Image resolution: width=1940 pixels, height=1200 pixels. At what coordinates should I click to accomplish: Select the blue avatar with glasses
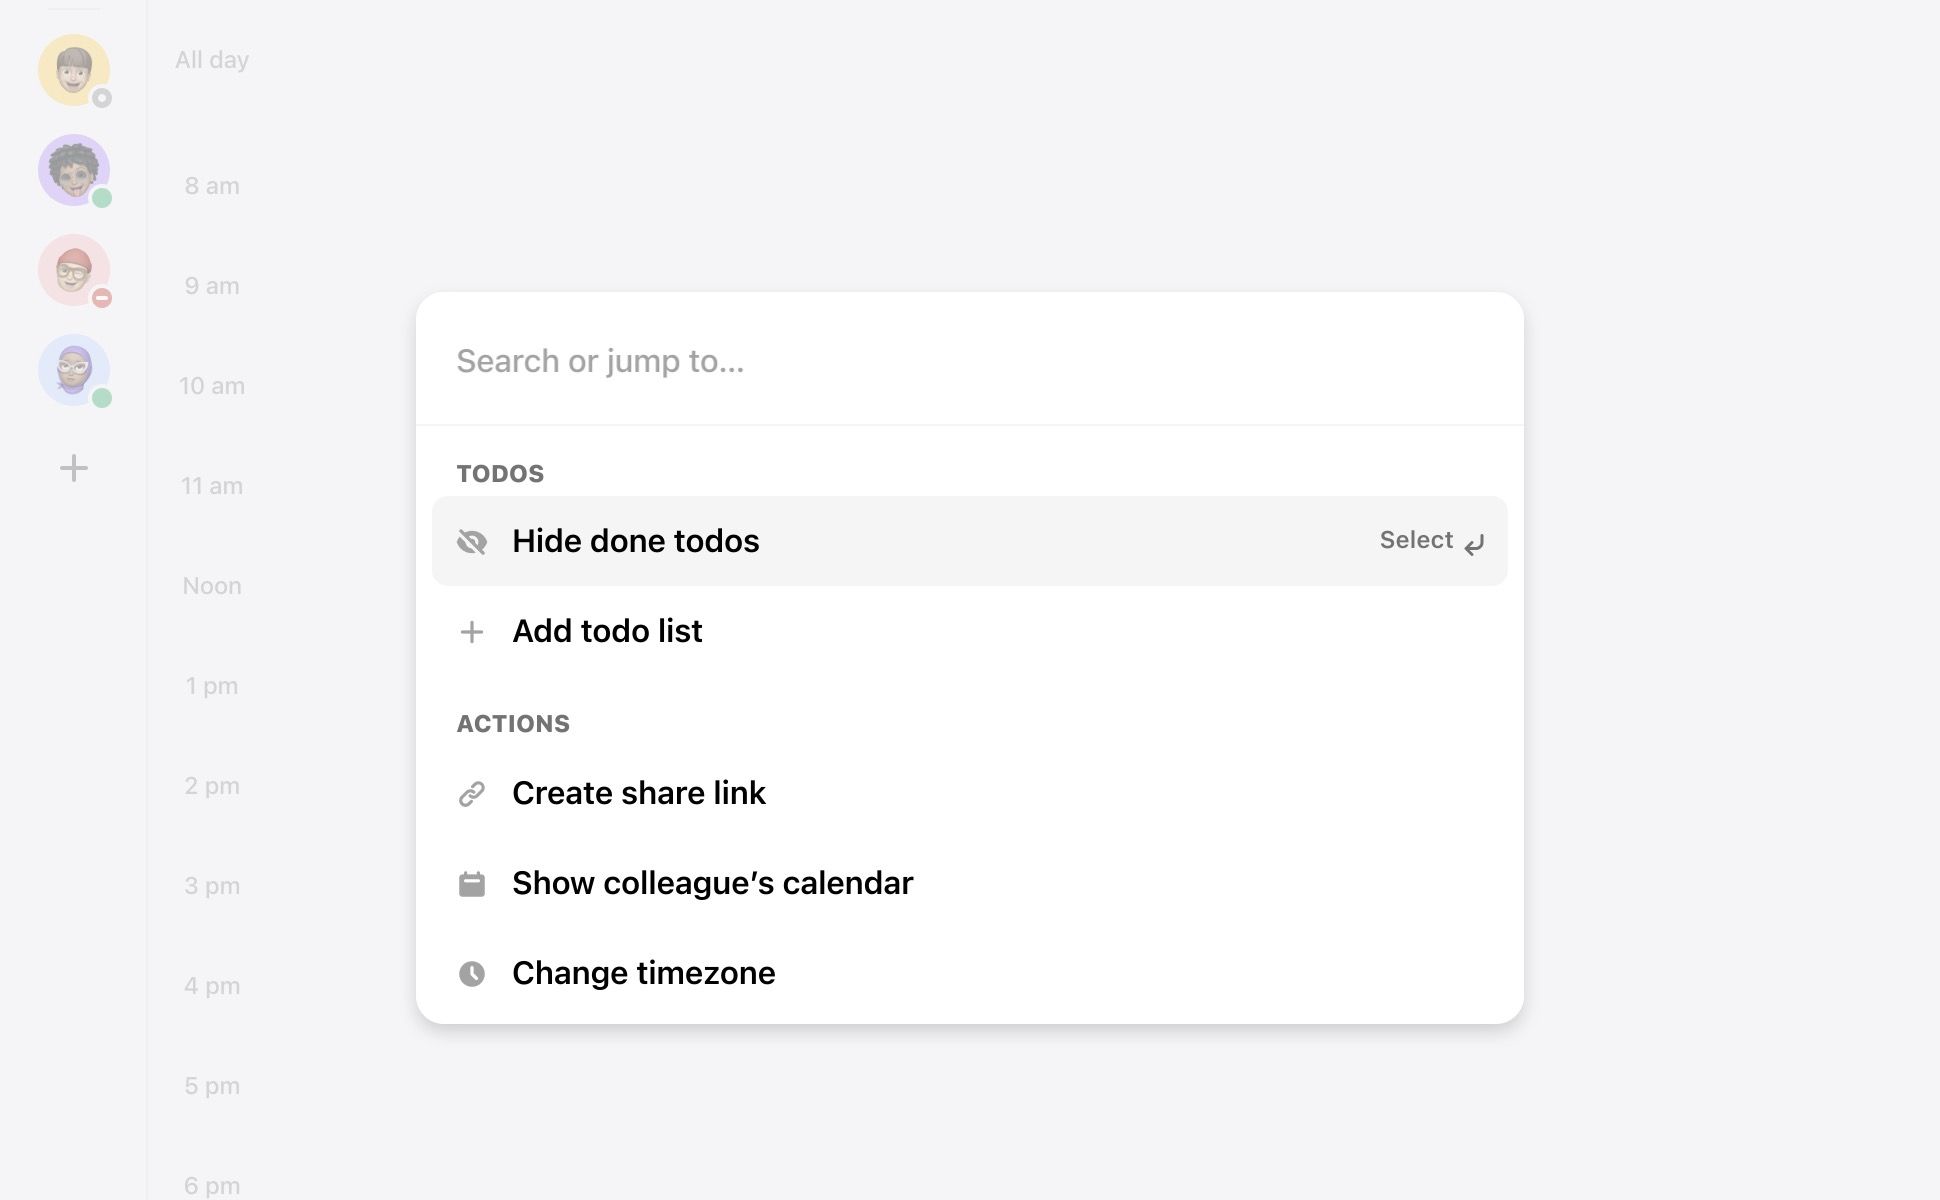tap(73, 369)
